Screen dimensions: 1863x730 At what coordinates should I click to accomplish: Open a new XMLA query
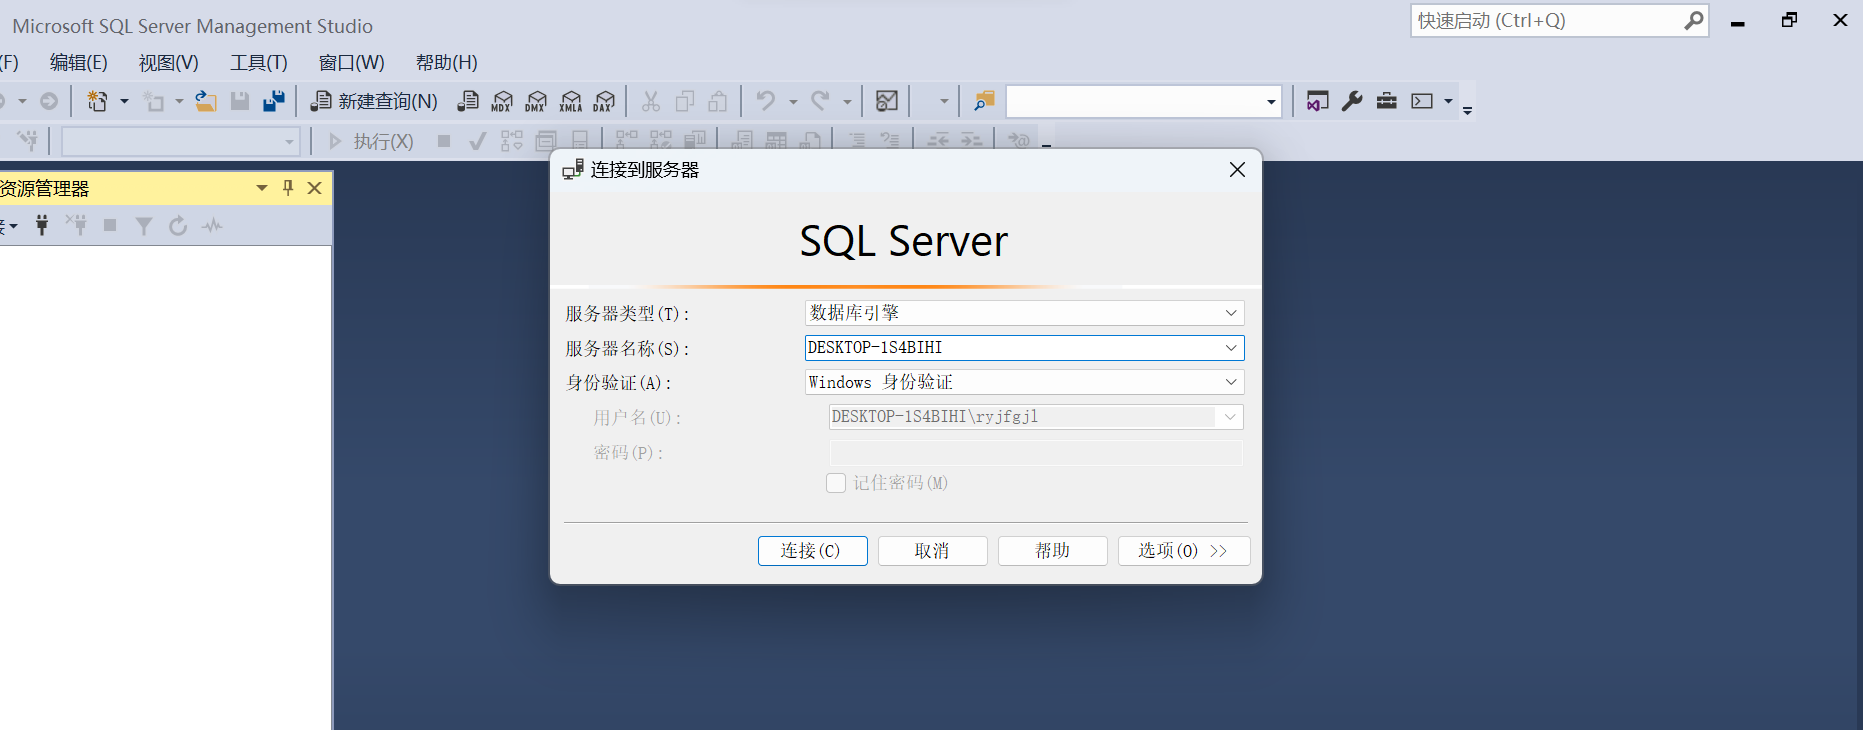(570, 101)
